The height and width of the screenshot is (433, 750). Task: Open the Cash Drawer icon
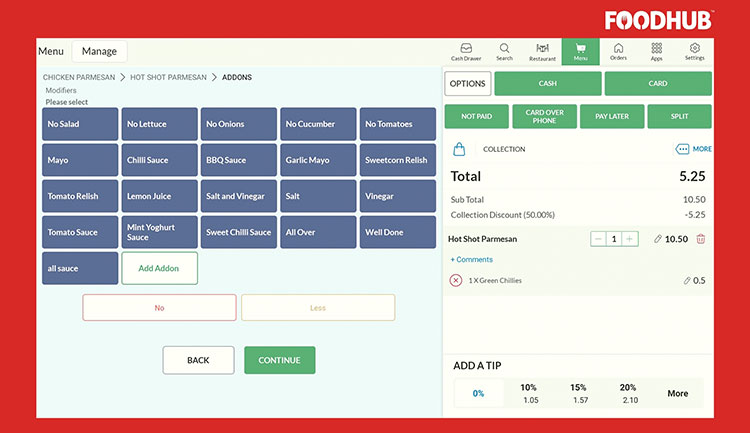466,51
